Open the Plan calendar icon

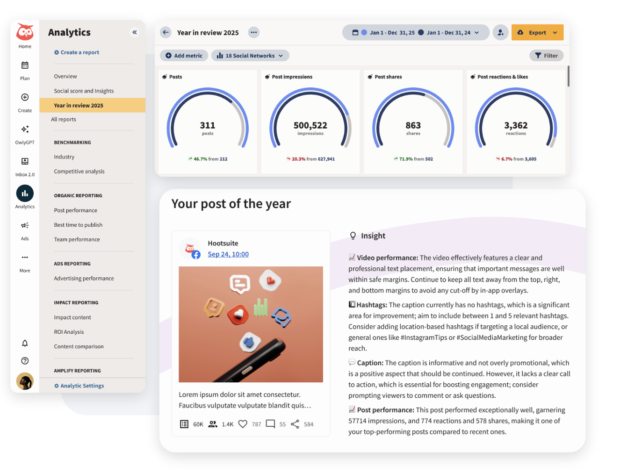click(25, 65)
